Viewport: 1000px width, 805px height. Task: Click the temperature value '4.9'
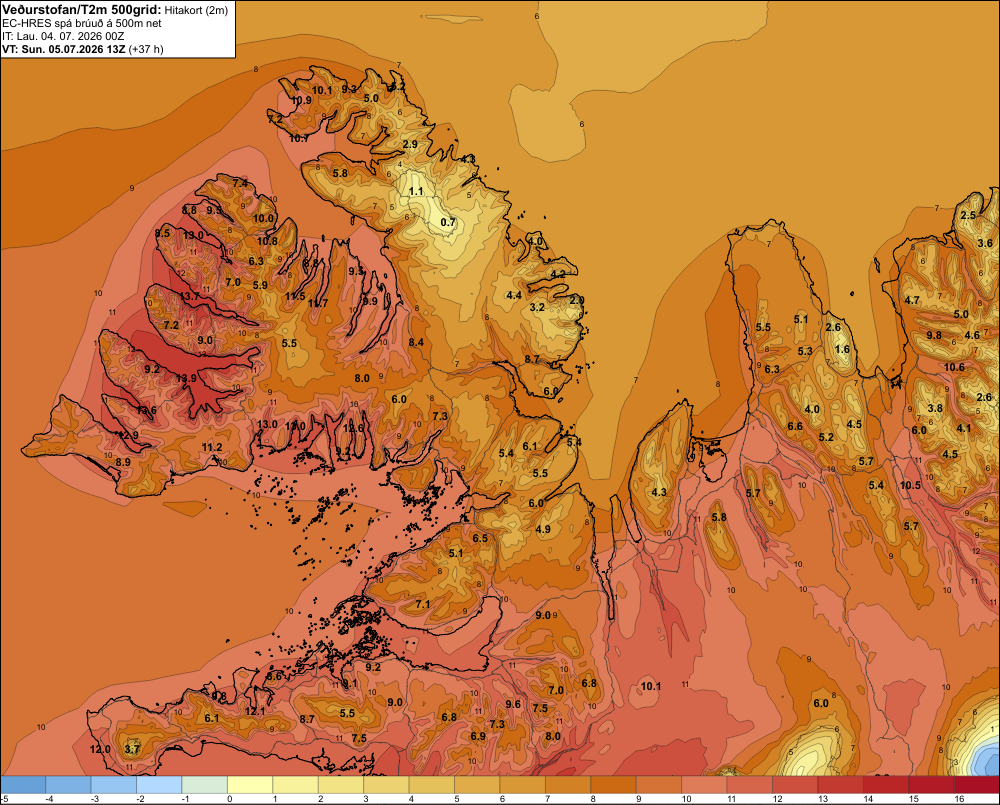coord(543,529)
